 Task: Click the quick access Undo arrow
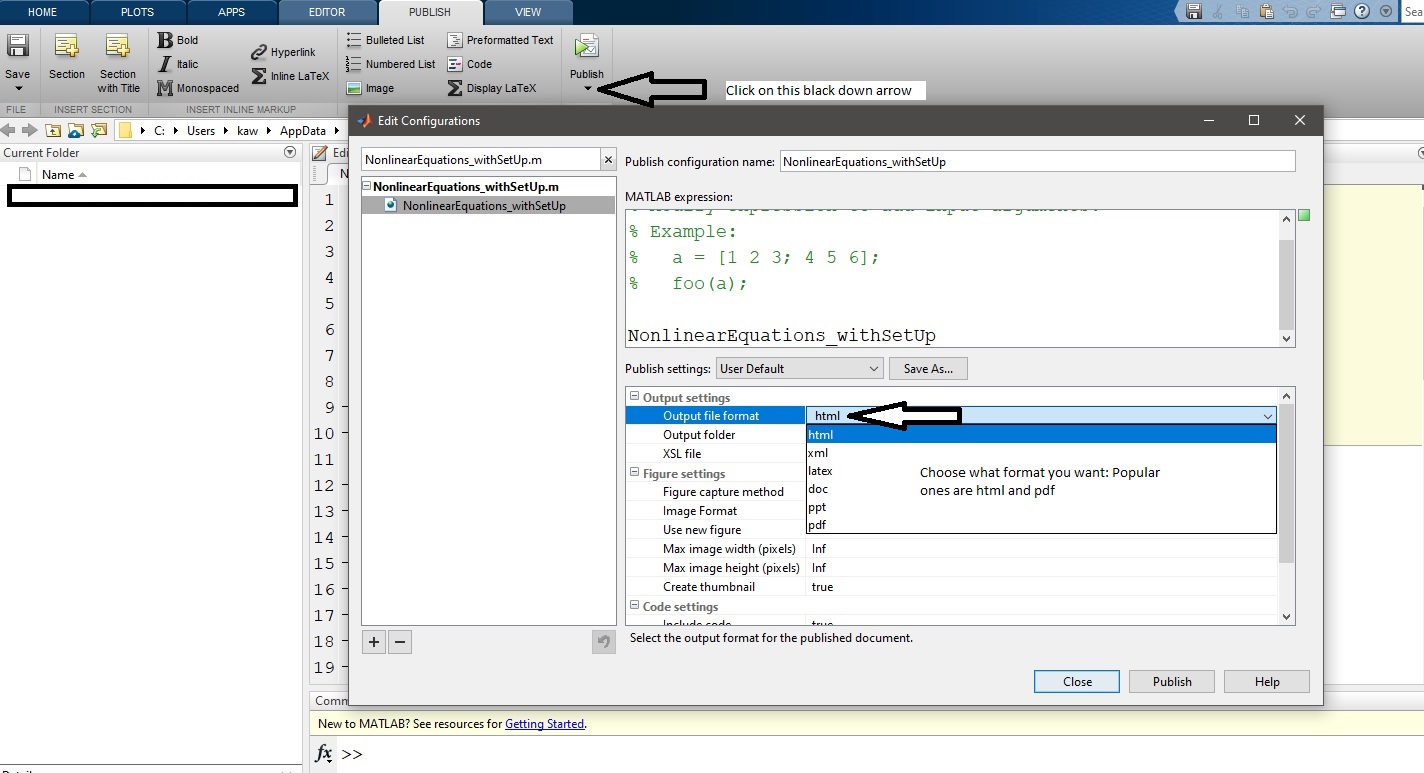click(1290, 12)
